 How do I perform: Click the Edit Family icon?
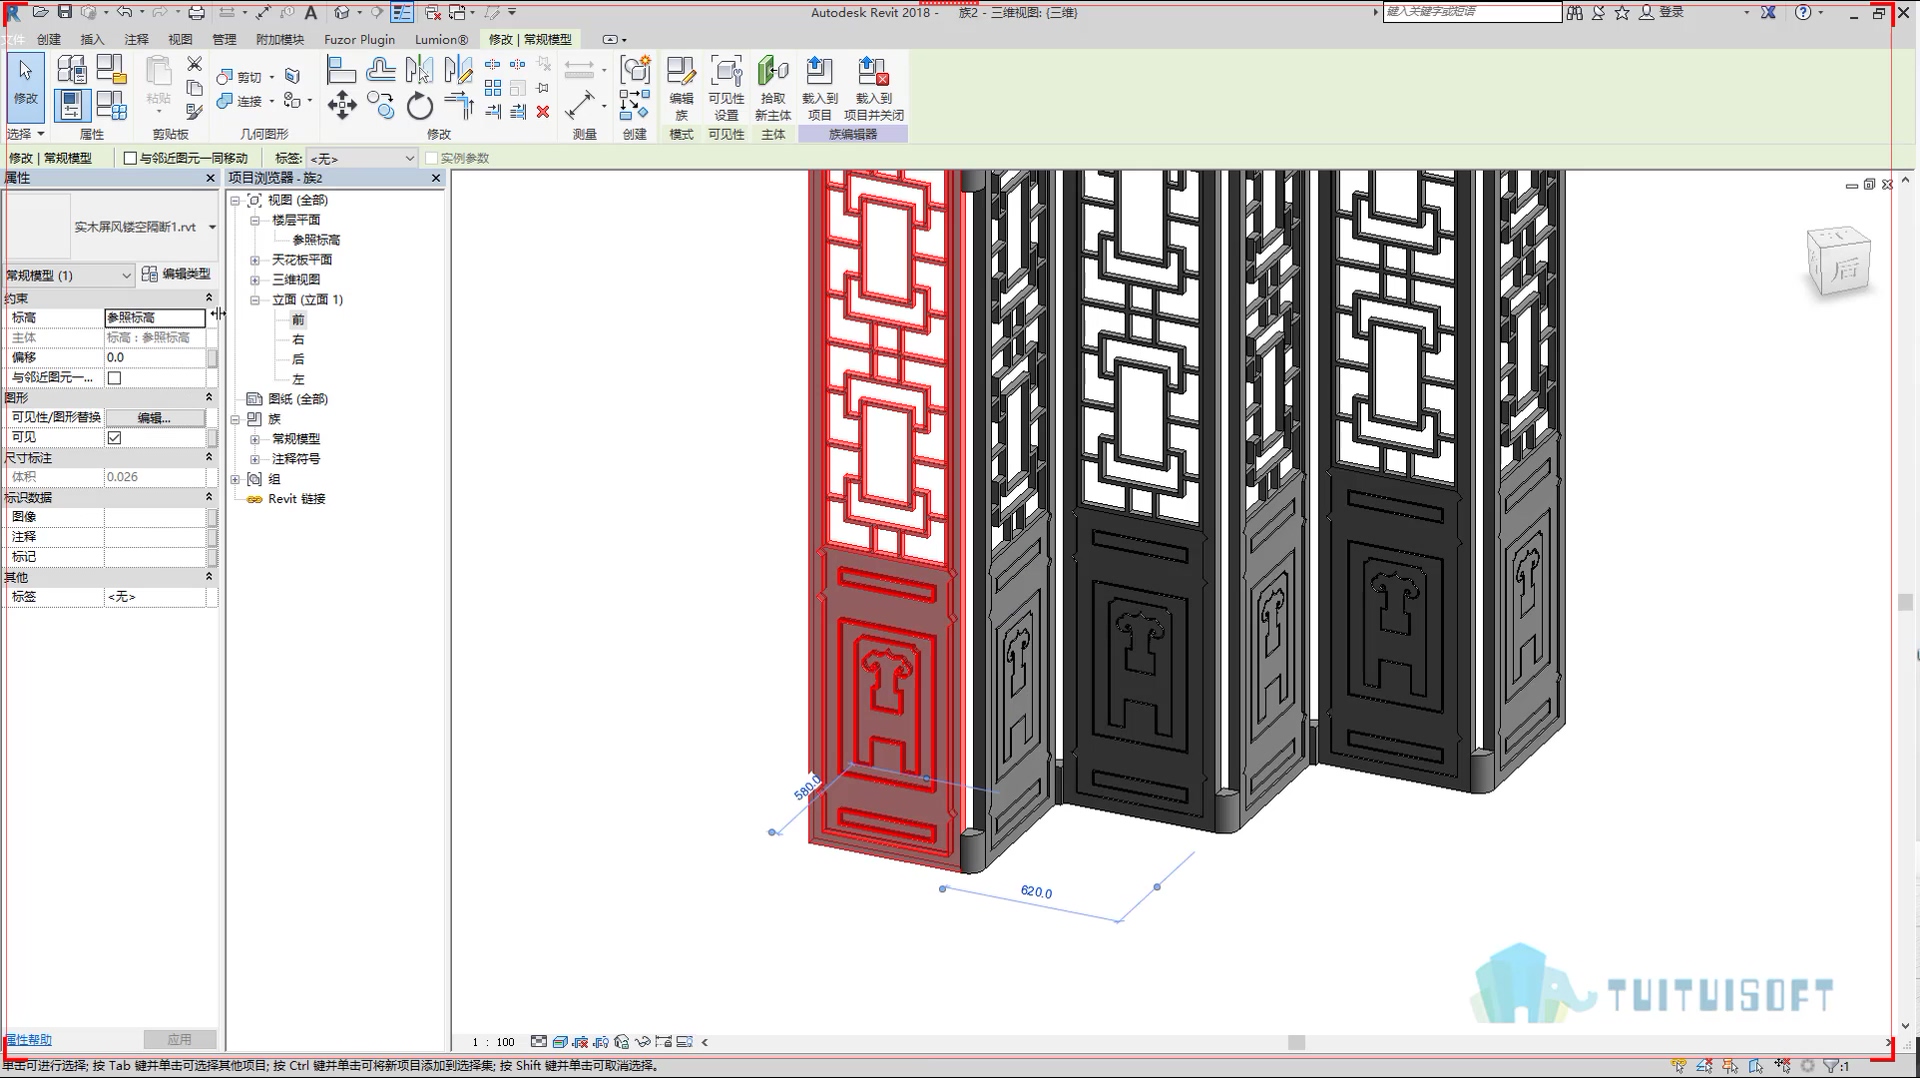point(681,88)
